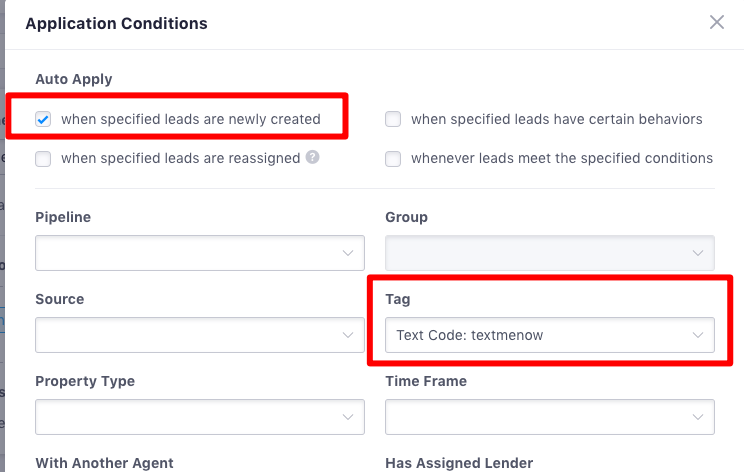Image resolution: width=744 pixels, height=472 pixels.
Task: Click the chevron arrow in Tag box
Action: click(698, 335)
